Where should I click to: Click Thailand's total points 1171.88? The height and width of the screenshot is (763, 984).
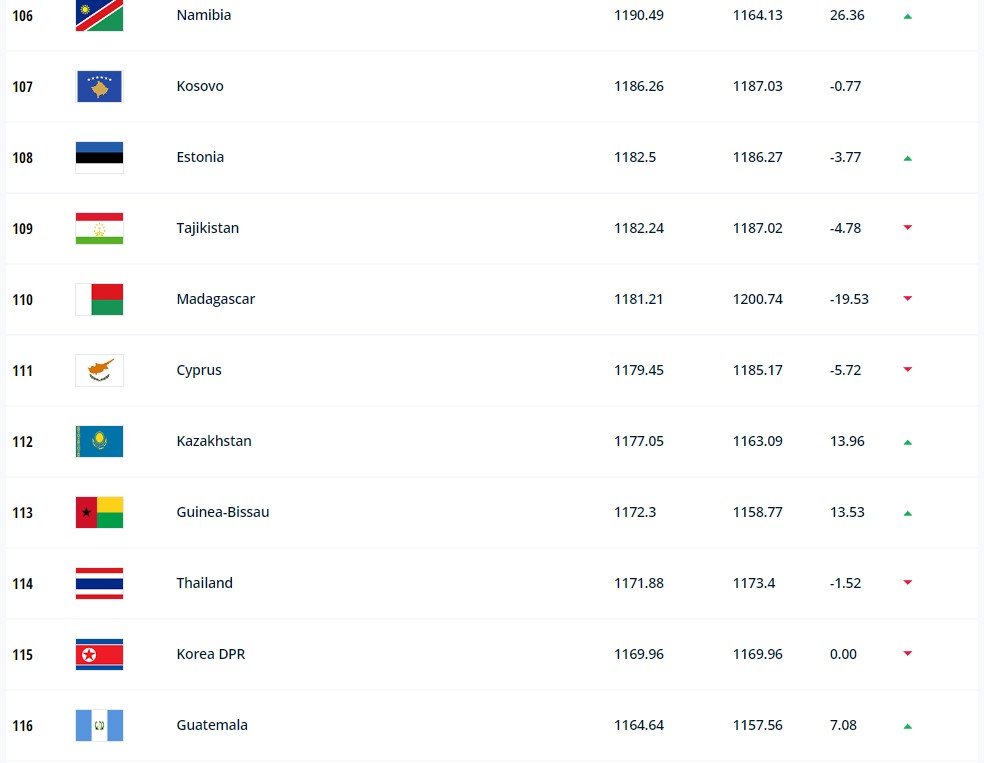[x=639, y=583]
